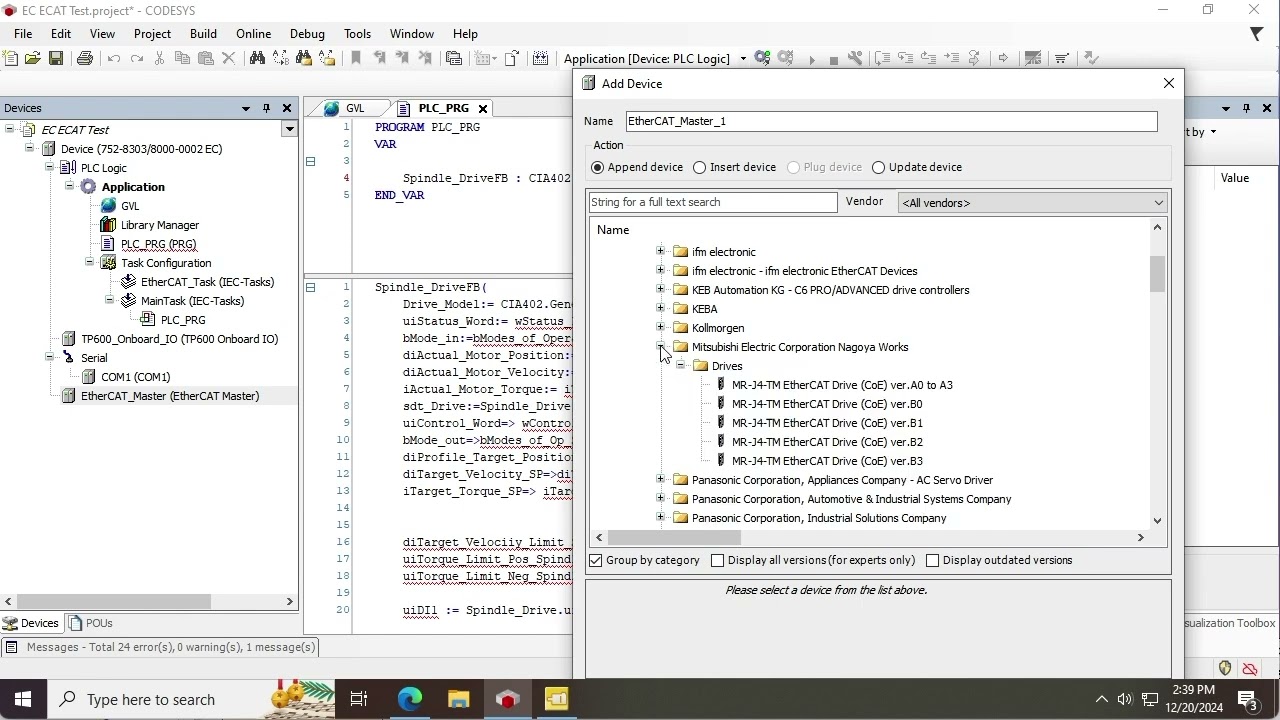Close the Add Device dialog
This screenshot has width=1280, height=720.
(1169, 83)
